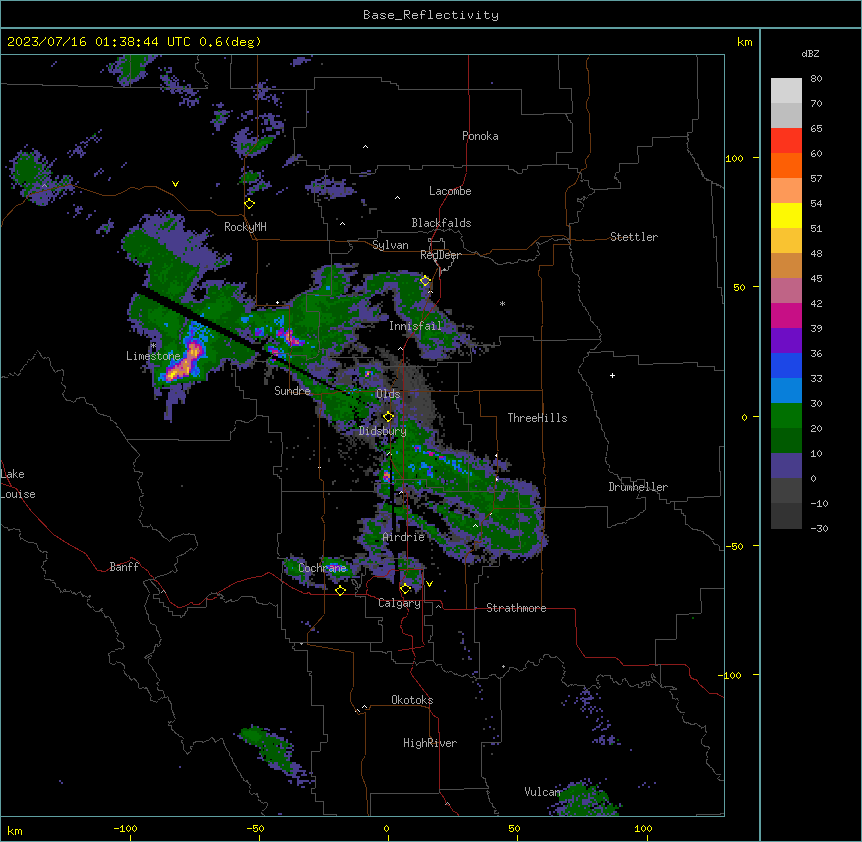
Task: Click the yellow diamond marker above Calgary
Action: point(405,589)
